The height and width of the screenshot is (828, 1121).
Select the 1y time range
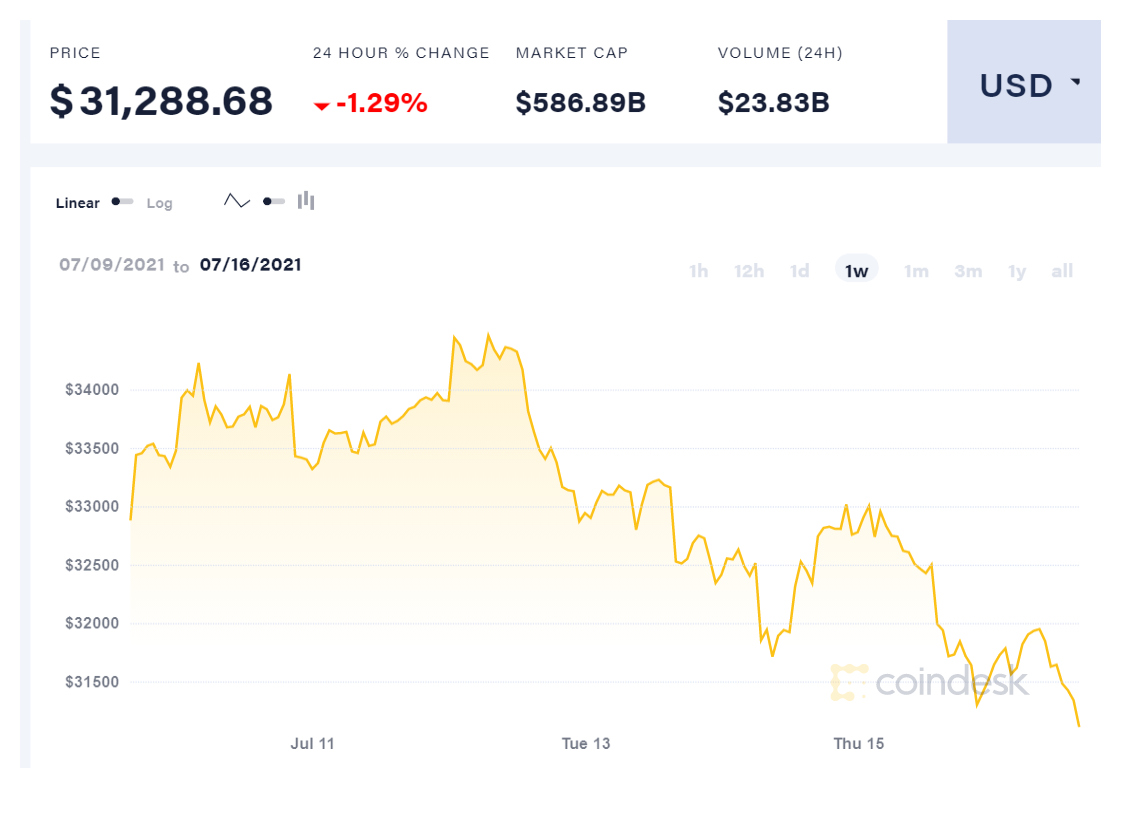pyautogui.click(x=1017, y=271)
